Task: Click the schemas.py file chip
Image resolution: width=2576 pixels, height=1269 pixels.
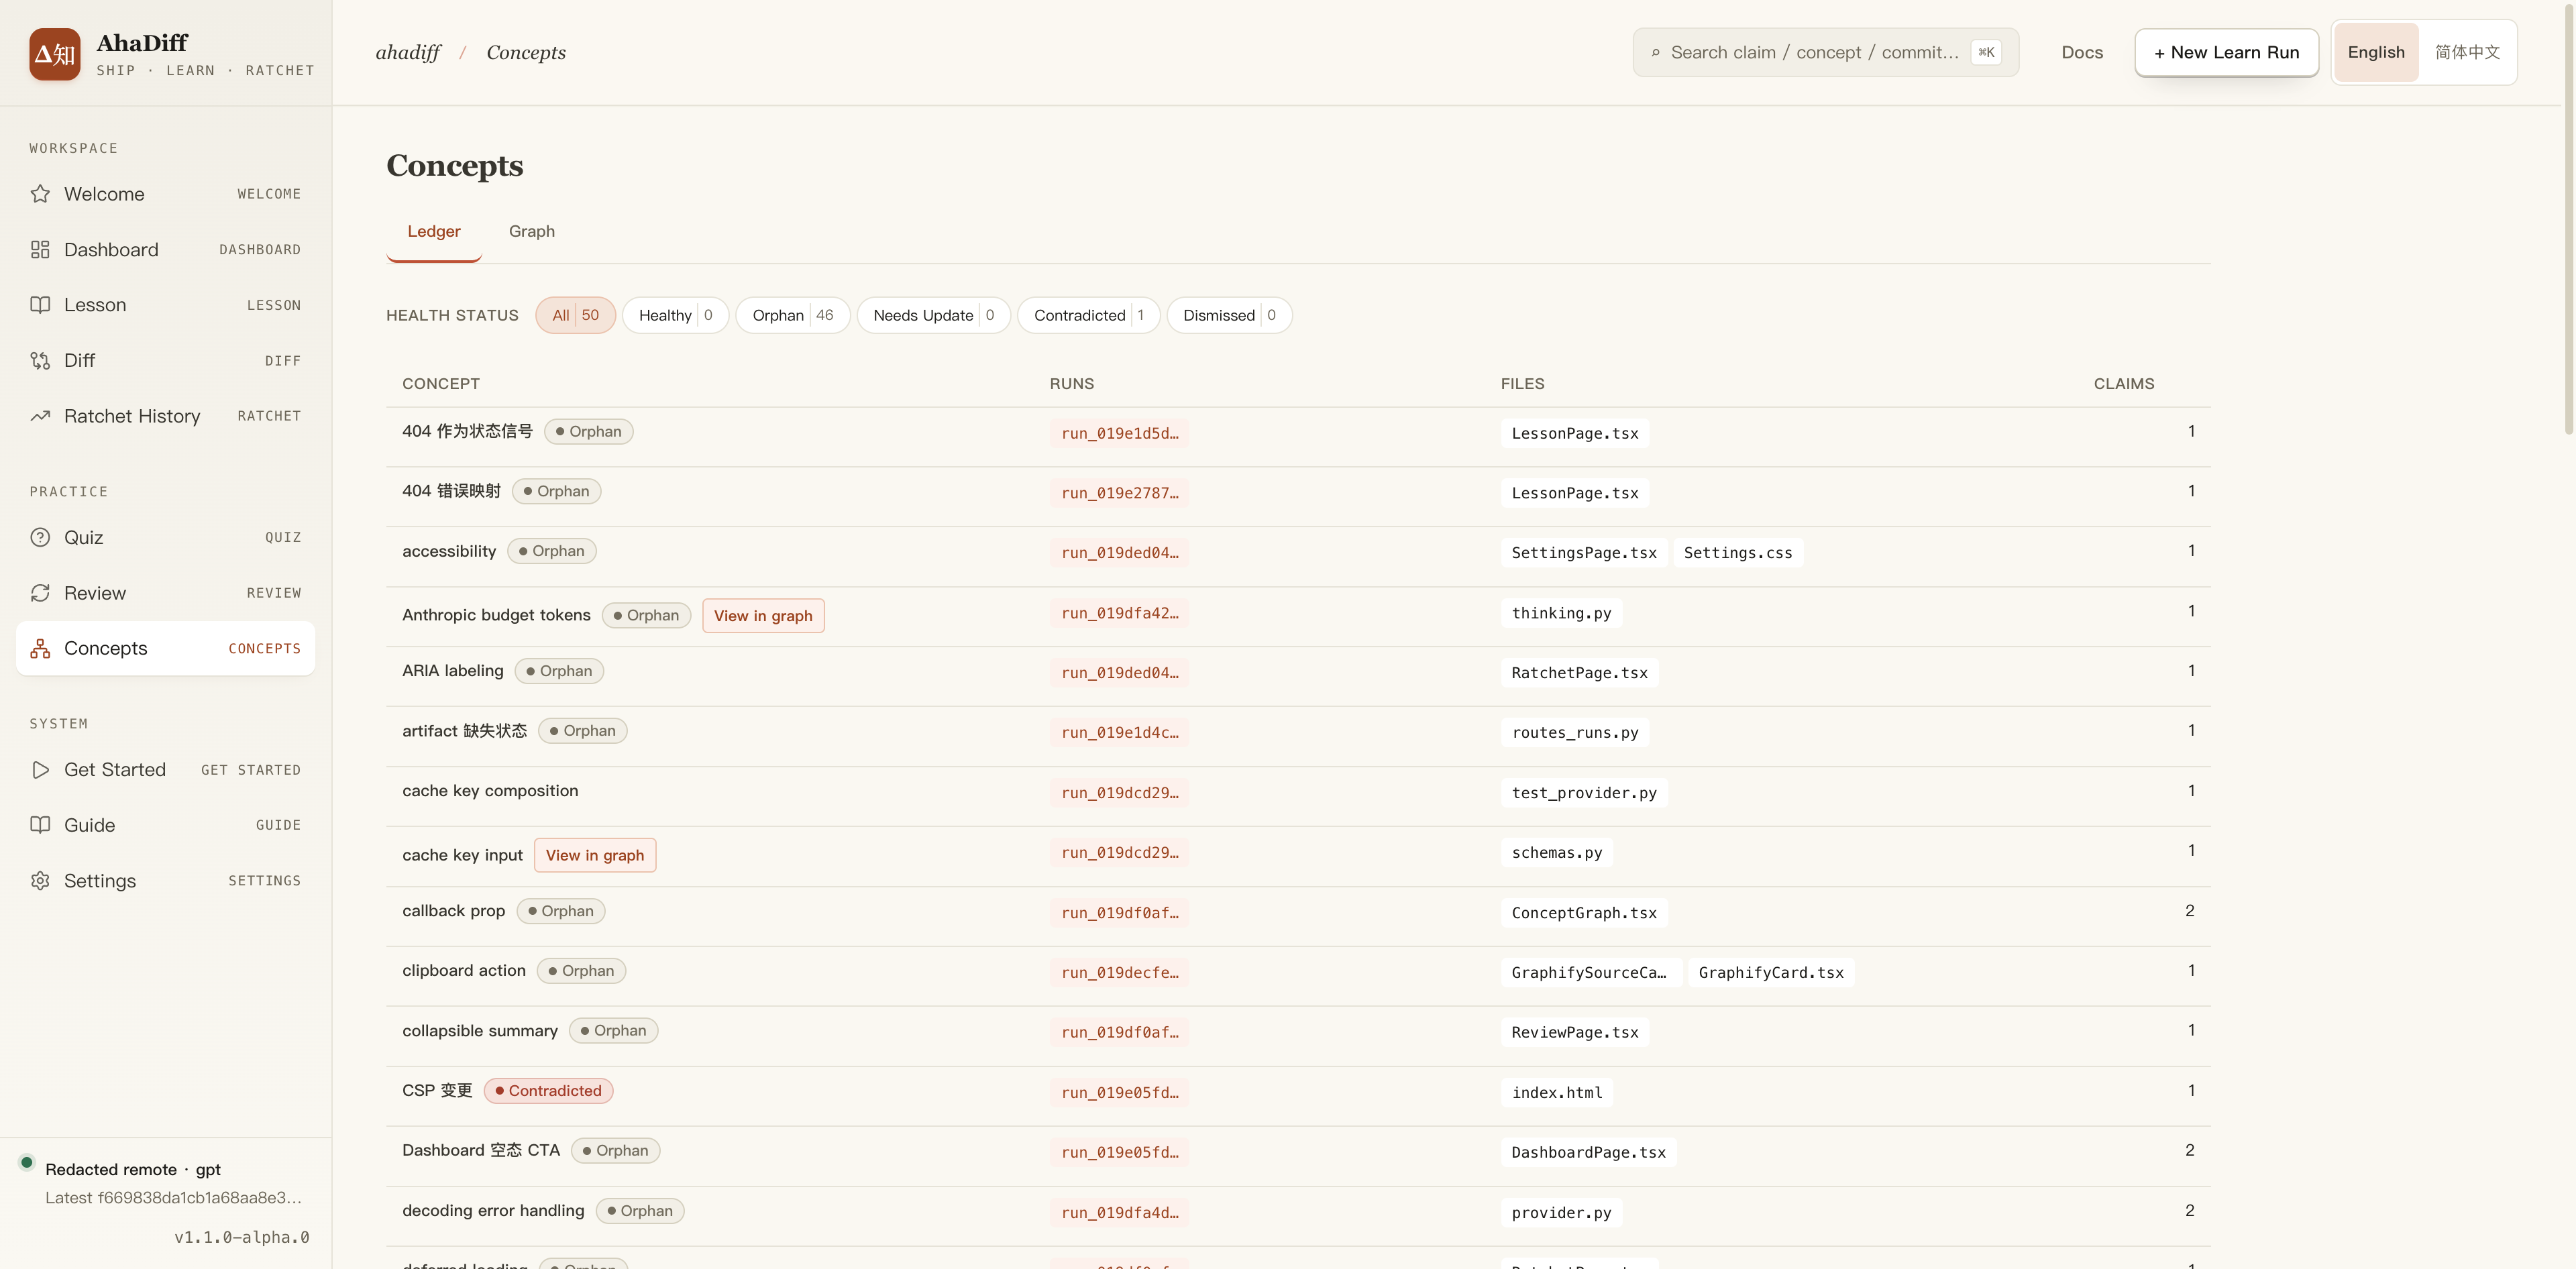Action: coord(1557,853)
